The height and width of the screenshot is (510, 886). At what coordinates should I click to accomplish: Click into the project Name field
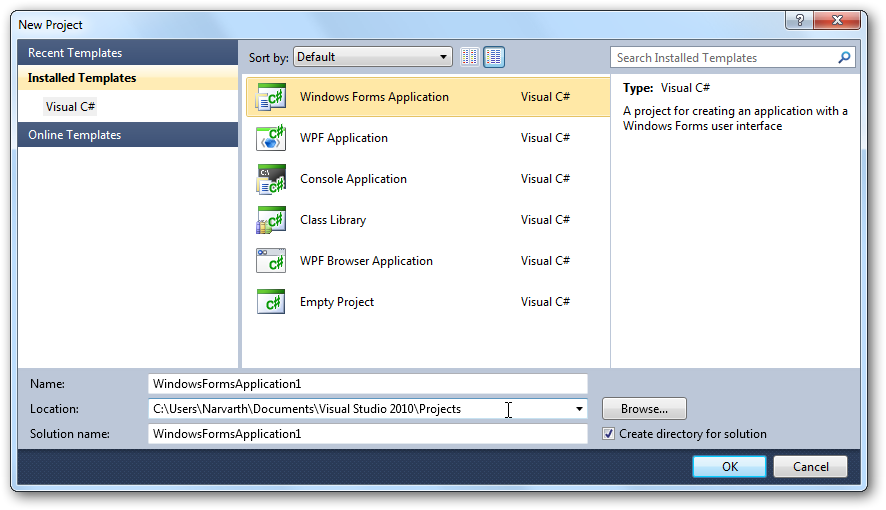pos(367,384)
